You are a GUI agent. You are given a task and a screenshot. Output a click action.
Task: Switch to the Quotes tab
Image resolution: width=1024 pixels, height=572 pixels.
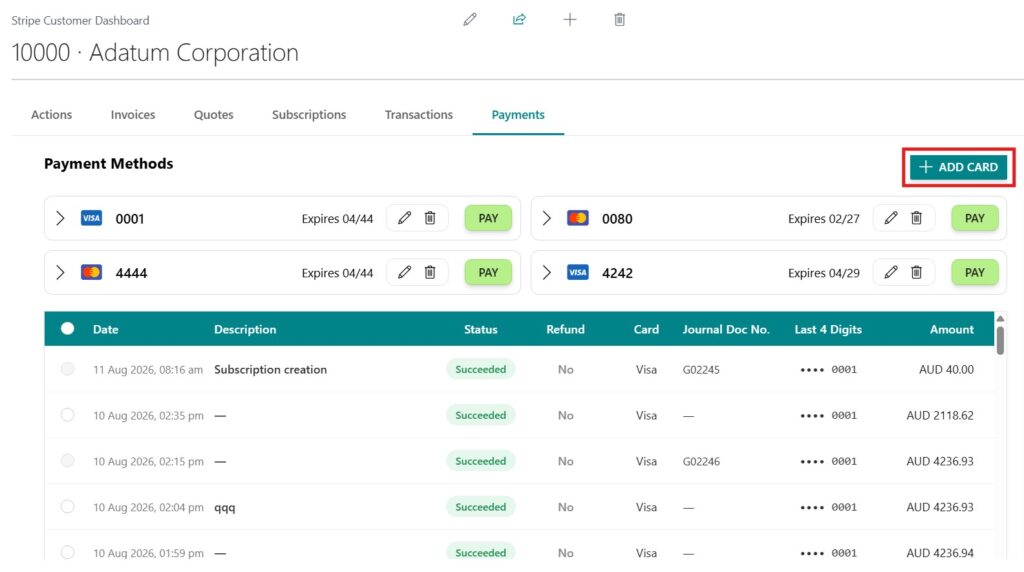(214, 115)
